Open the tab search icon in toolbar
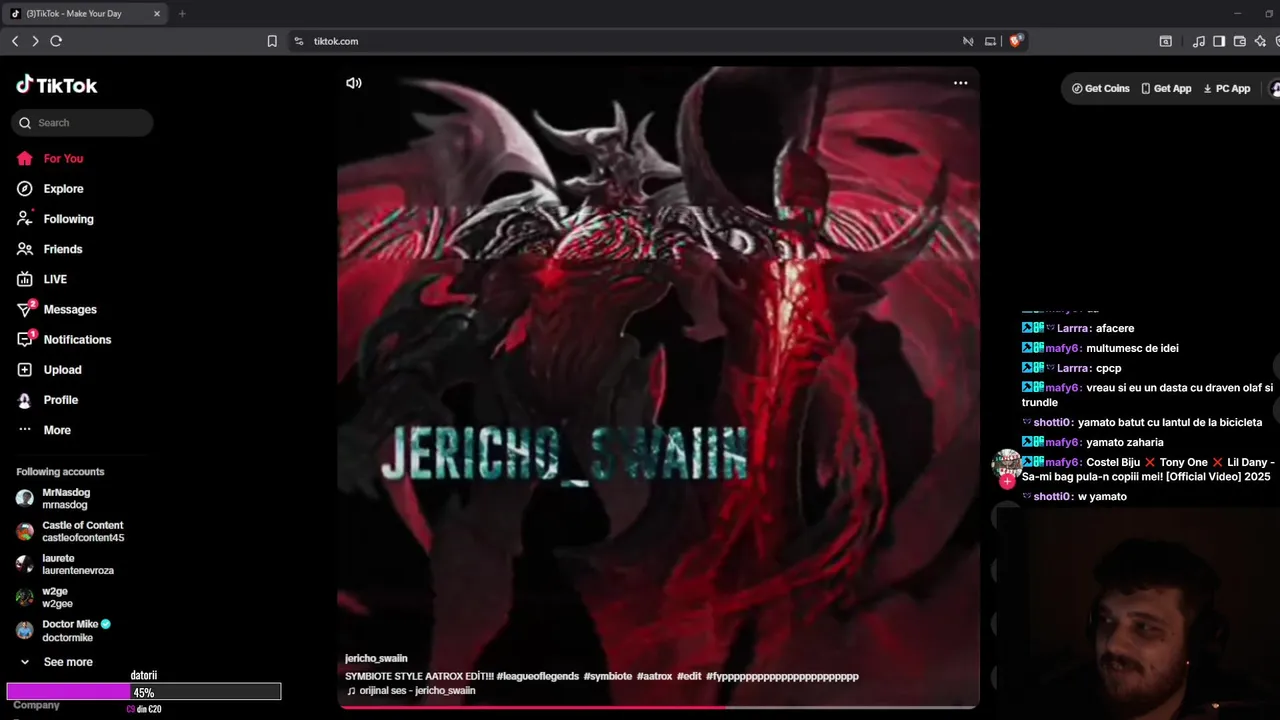1280x720 pixels. click(1165, 41)
